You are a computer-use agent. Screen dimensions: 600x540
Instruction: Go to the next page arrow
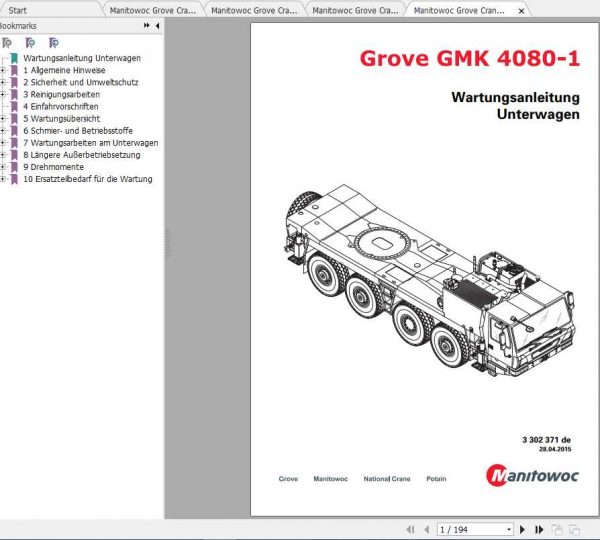(x=522, y=530)
